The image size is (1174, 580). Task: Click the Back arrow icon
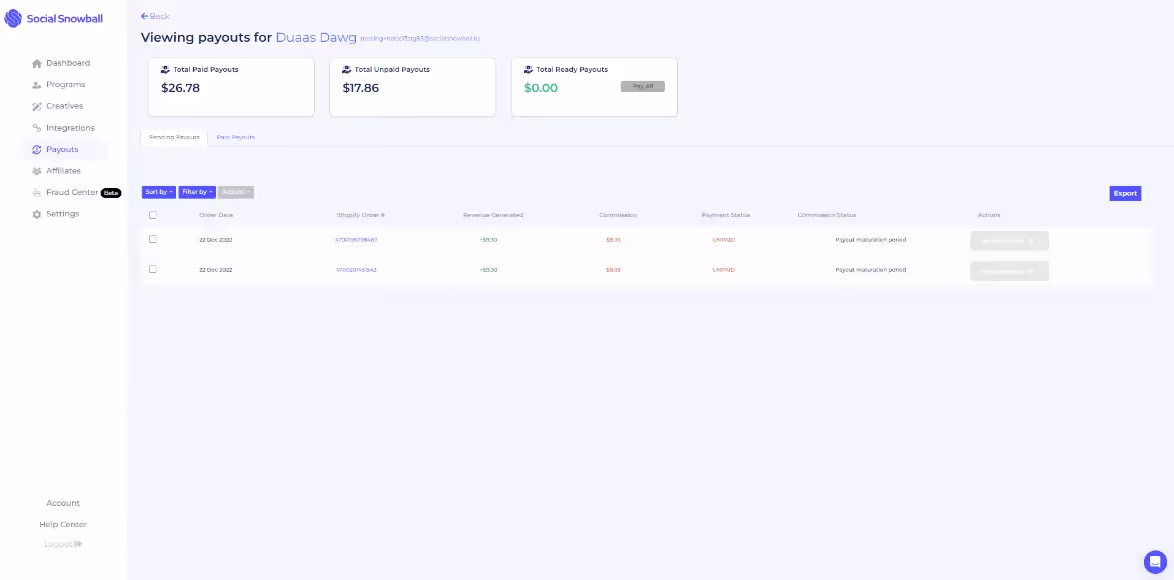click(145, 16)
